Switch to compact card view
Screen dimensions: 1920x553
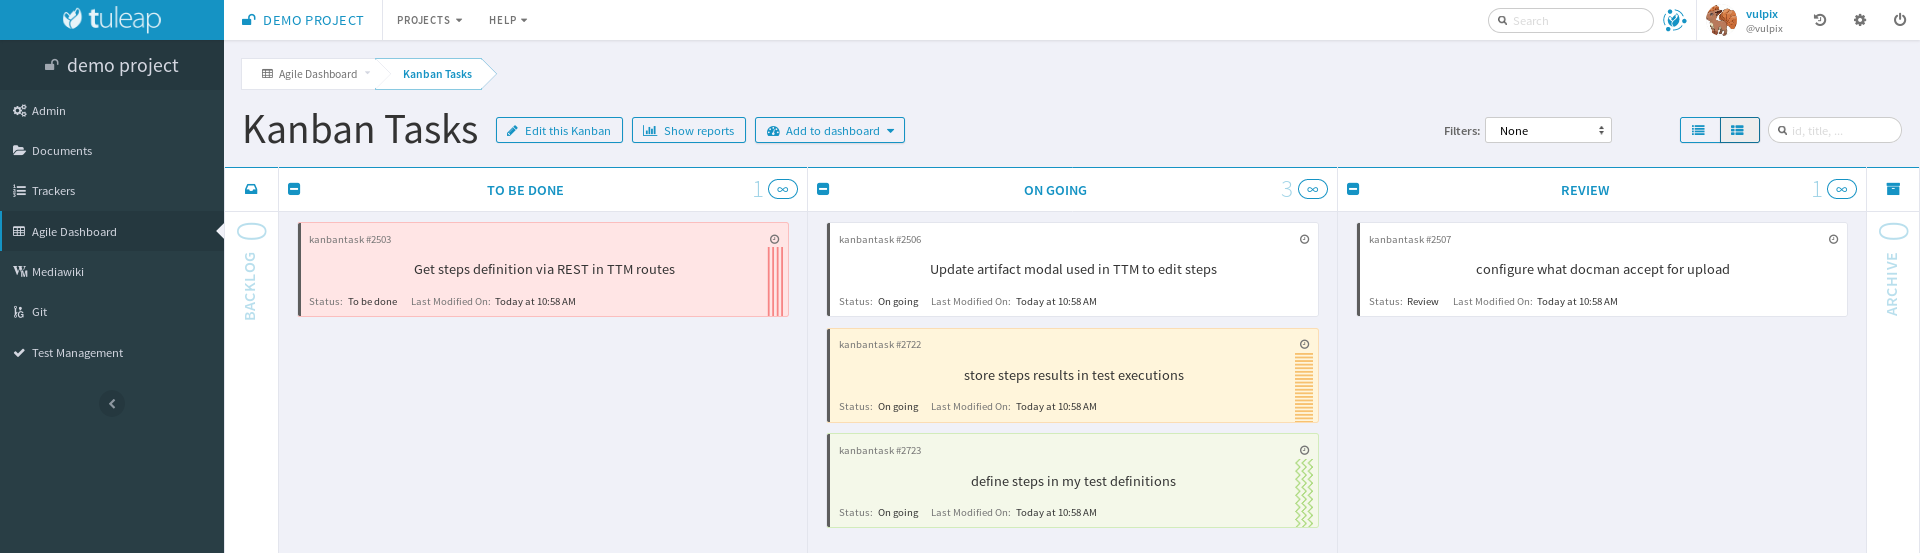coord(1700,130)
